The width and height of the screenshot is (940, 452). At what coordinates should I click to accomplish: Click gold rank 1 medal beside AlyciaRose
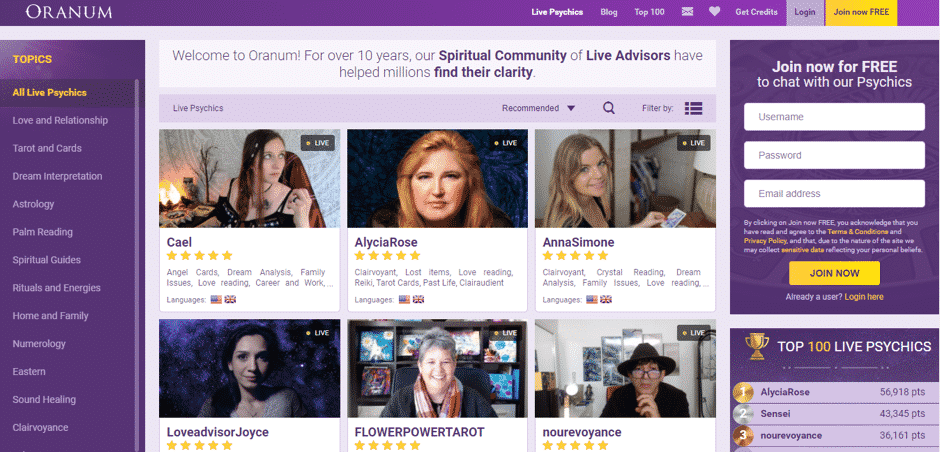[x=743, y=393]
